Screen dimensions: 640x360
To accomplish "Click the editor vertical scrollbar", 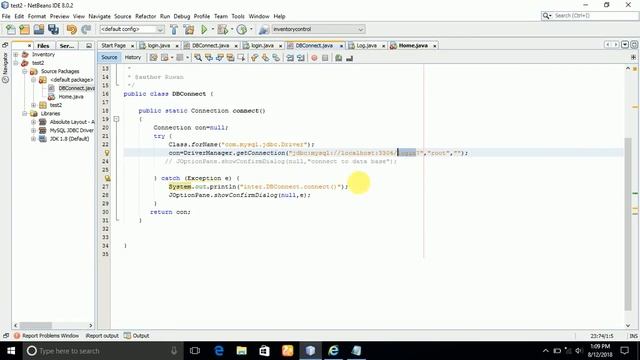I will point(628,224).
